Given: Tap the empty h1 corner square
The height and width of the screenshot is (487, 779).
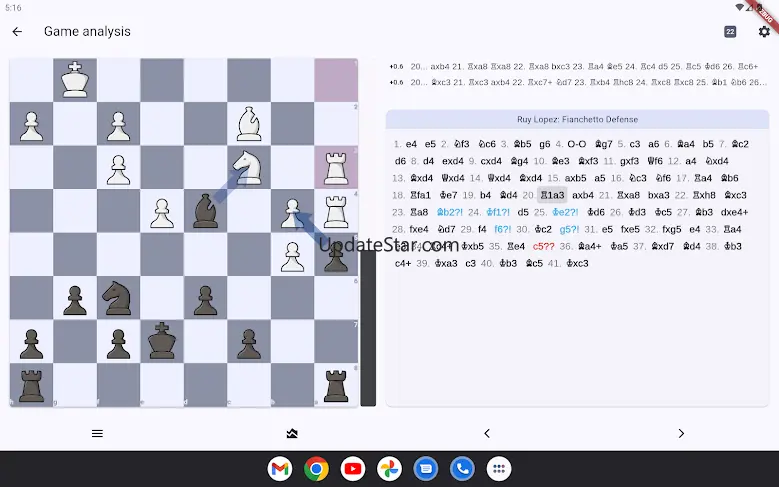Looking at the screenshot, I should 31,80.
